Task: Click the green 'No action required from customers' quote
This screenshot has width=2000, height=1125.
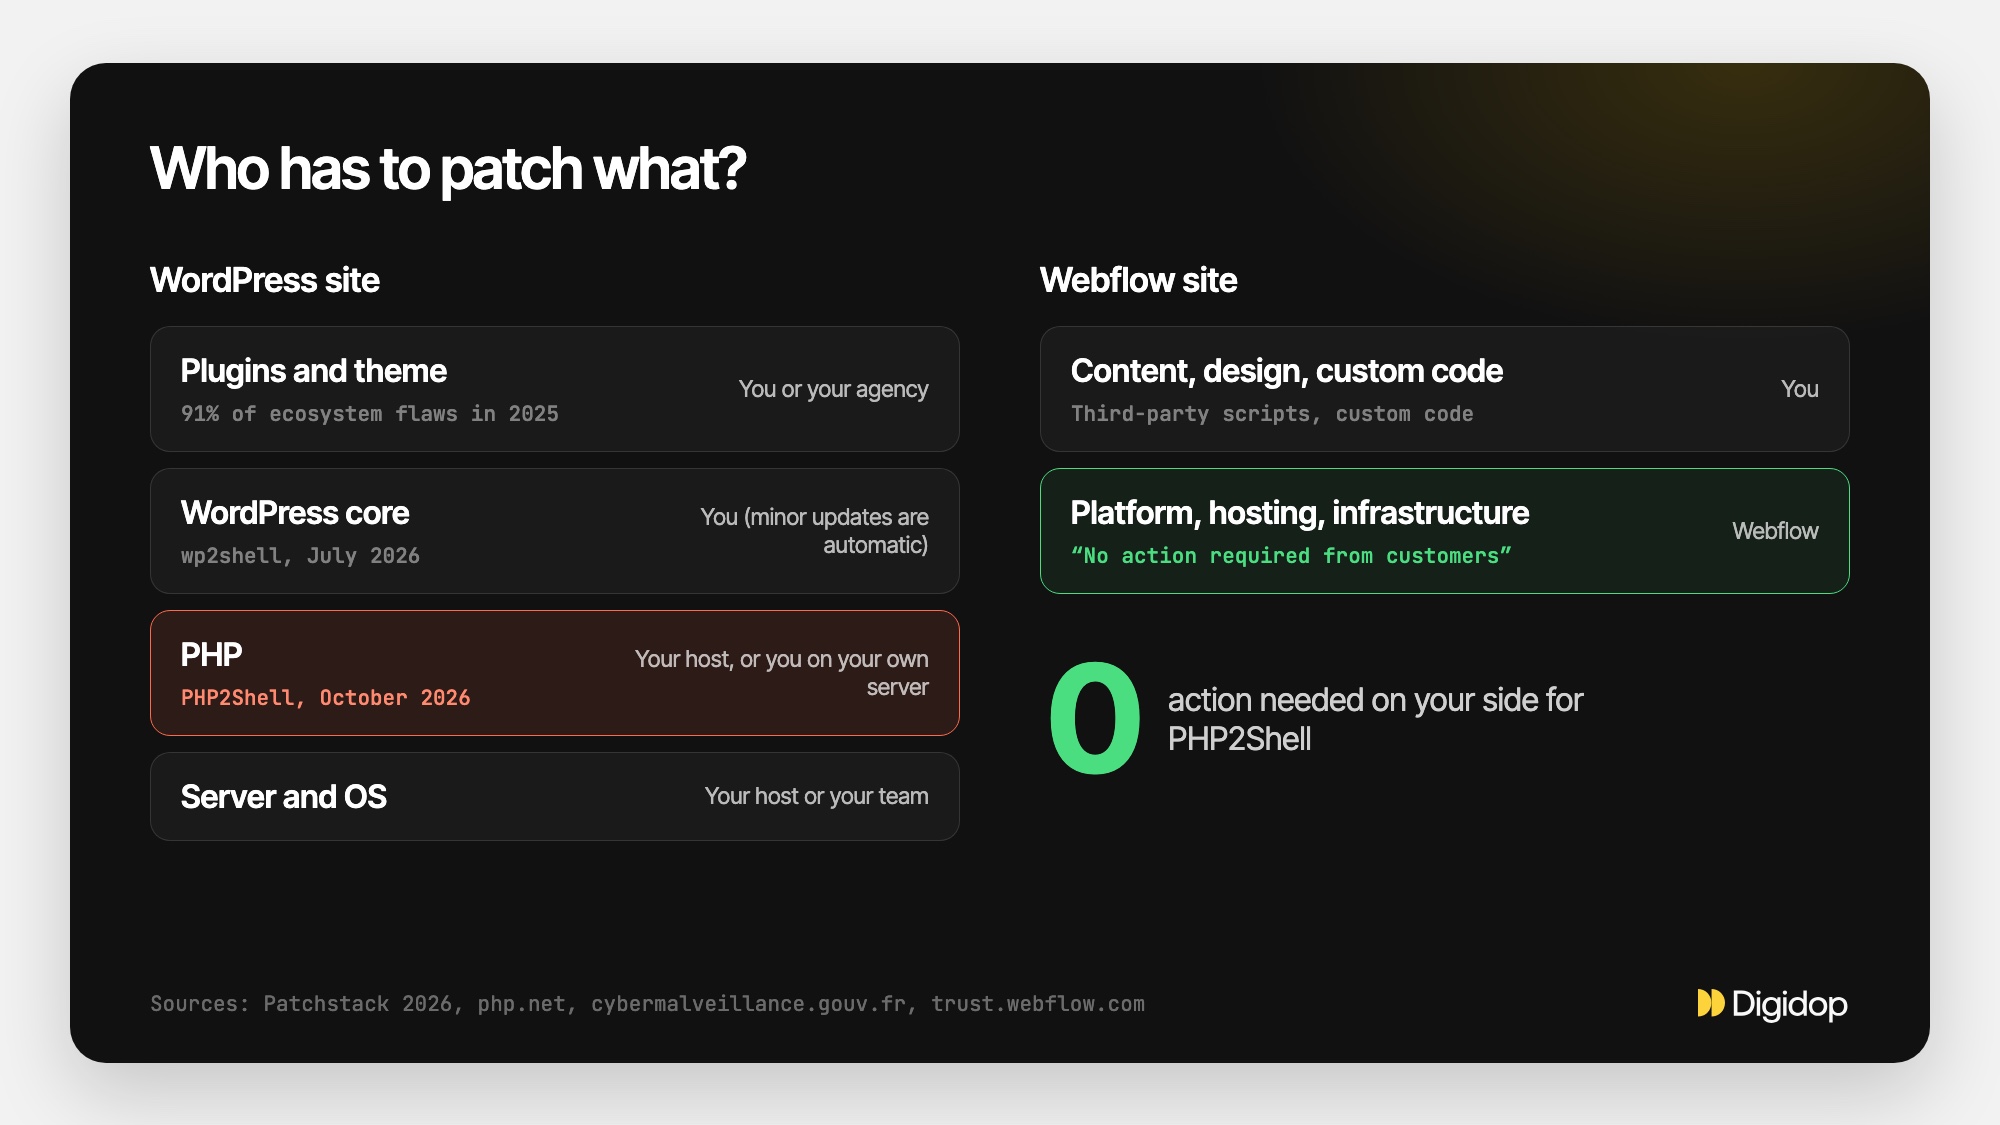Action: (x=1291, y=556)
